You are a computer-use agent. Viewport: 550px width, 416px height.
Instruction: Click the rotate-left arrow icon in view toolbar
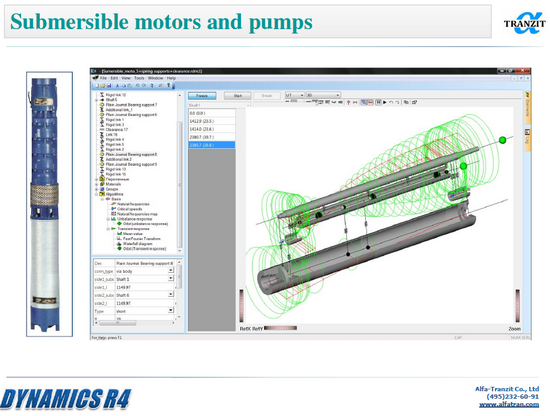coord(391,102)
